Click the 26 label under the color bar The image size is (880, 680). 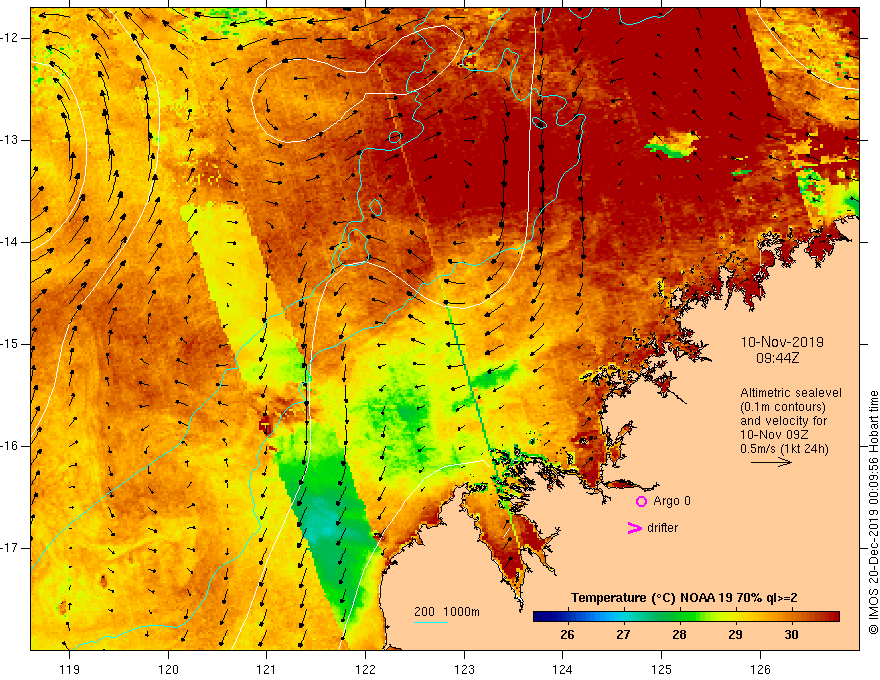[x=567, y=635]
